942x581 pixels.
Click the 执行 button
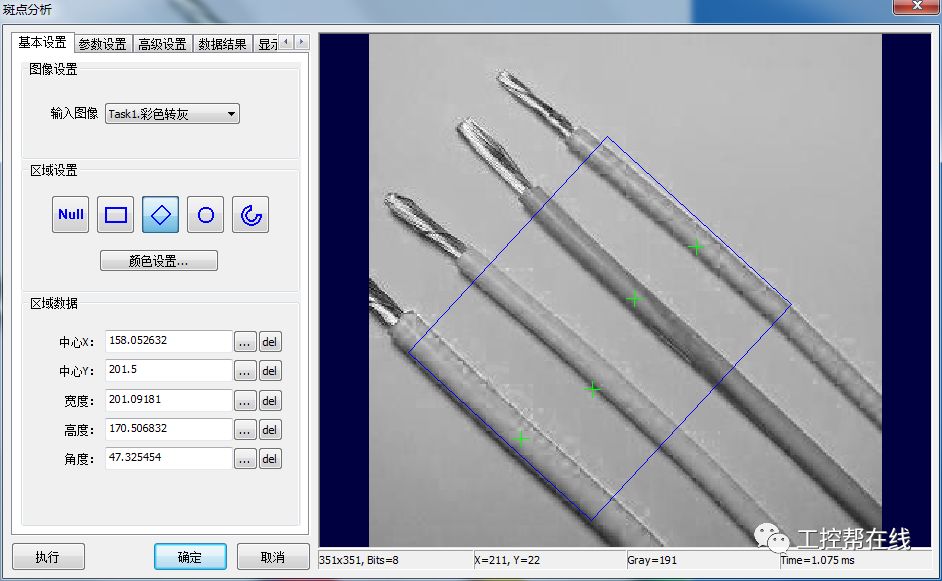[x=48, y=557]
